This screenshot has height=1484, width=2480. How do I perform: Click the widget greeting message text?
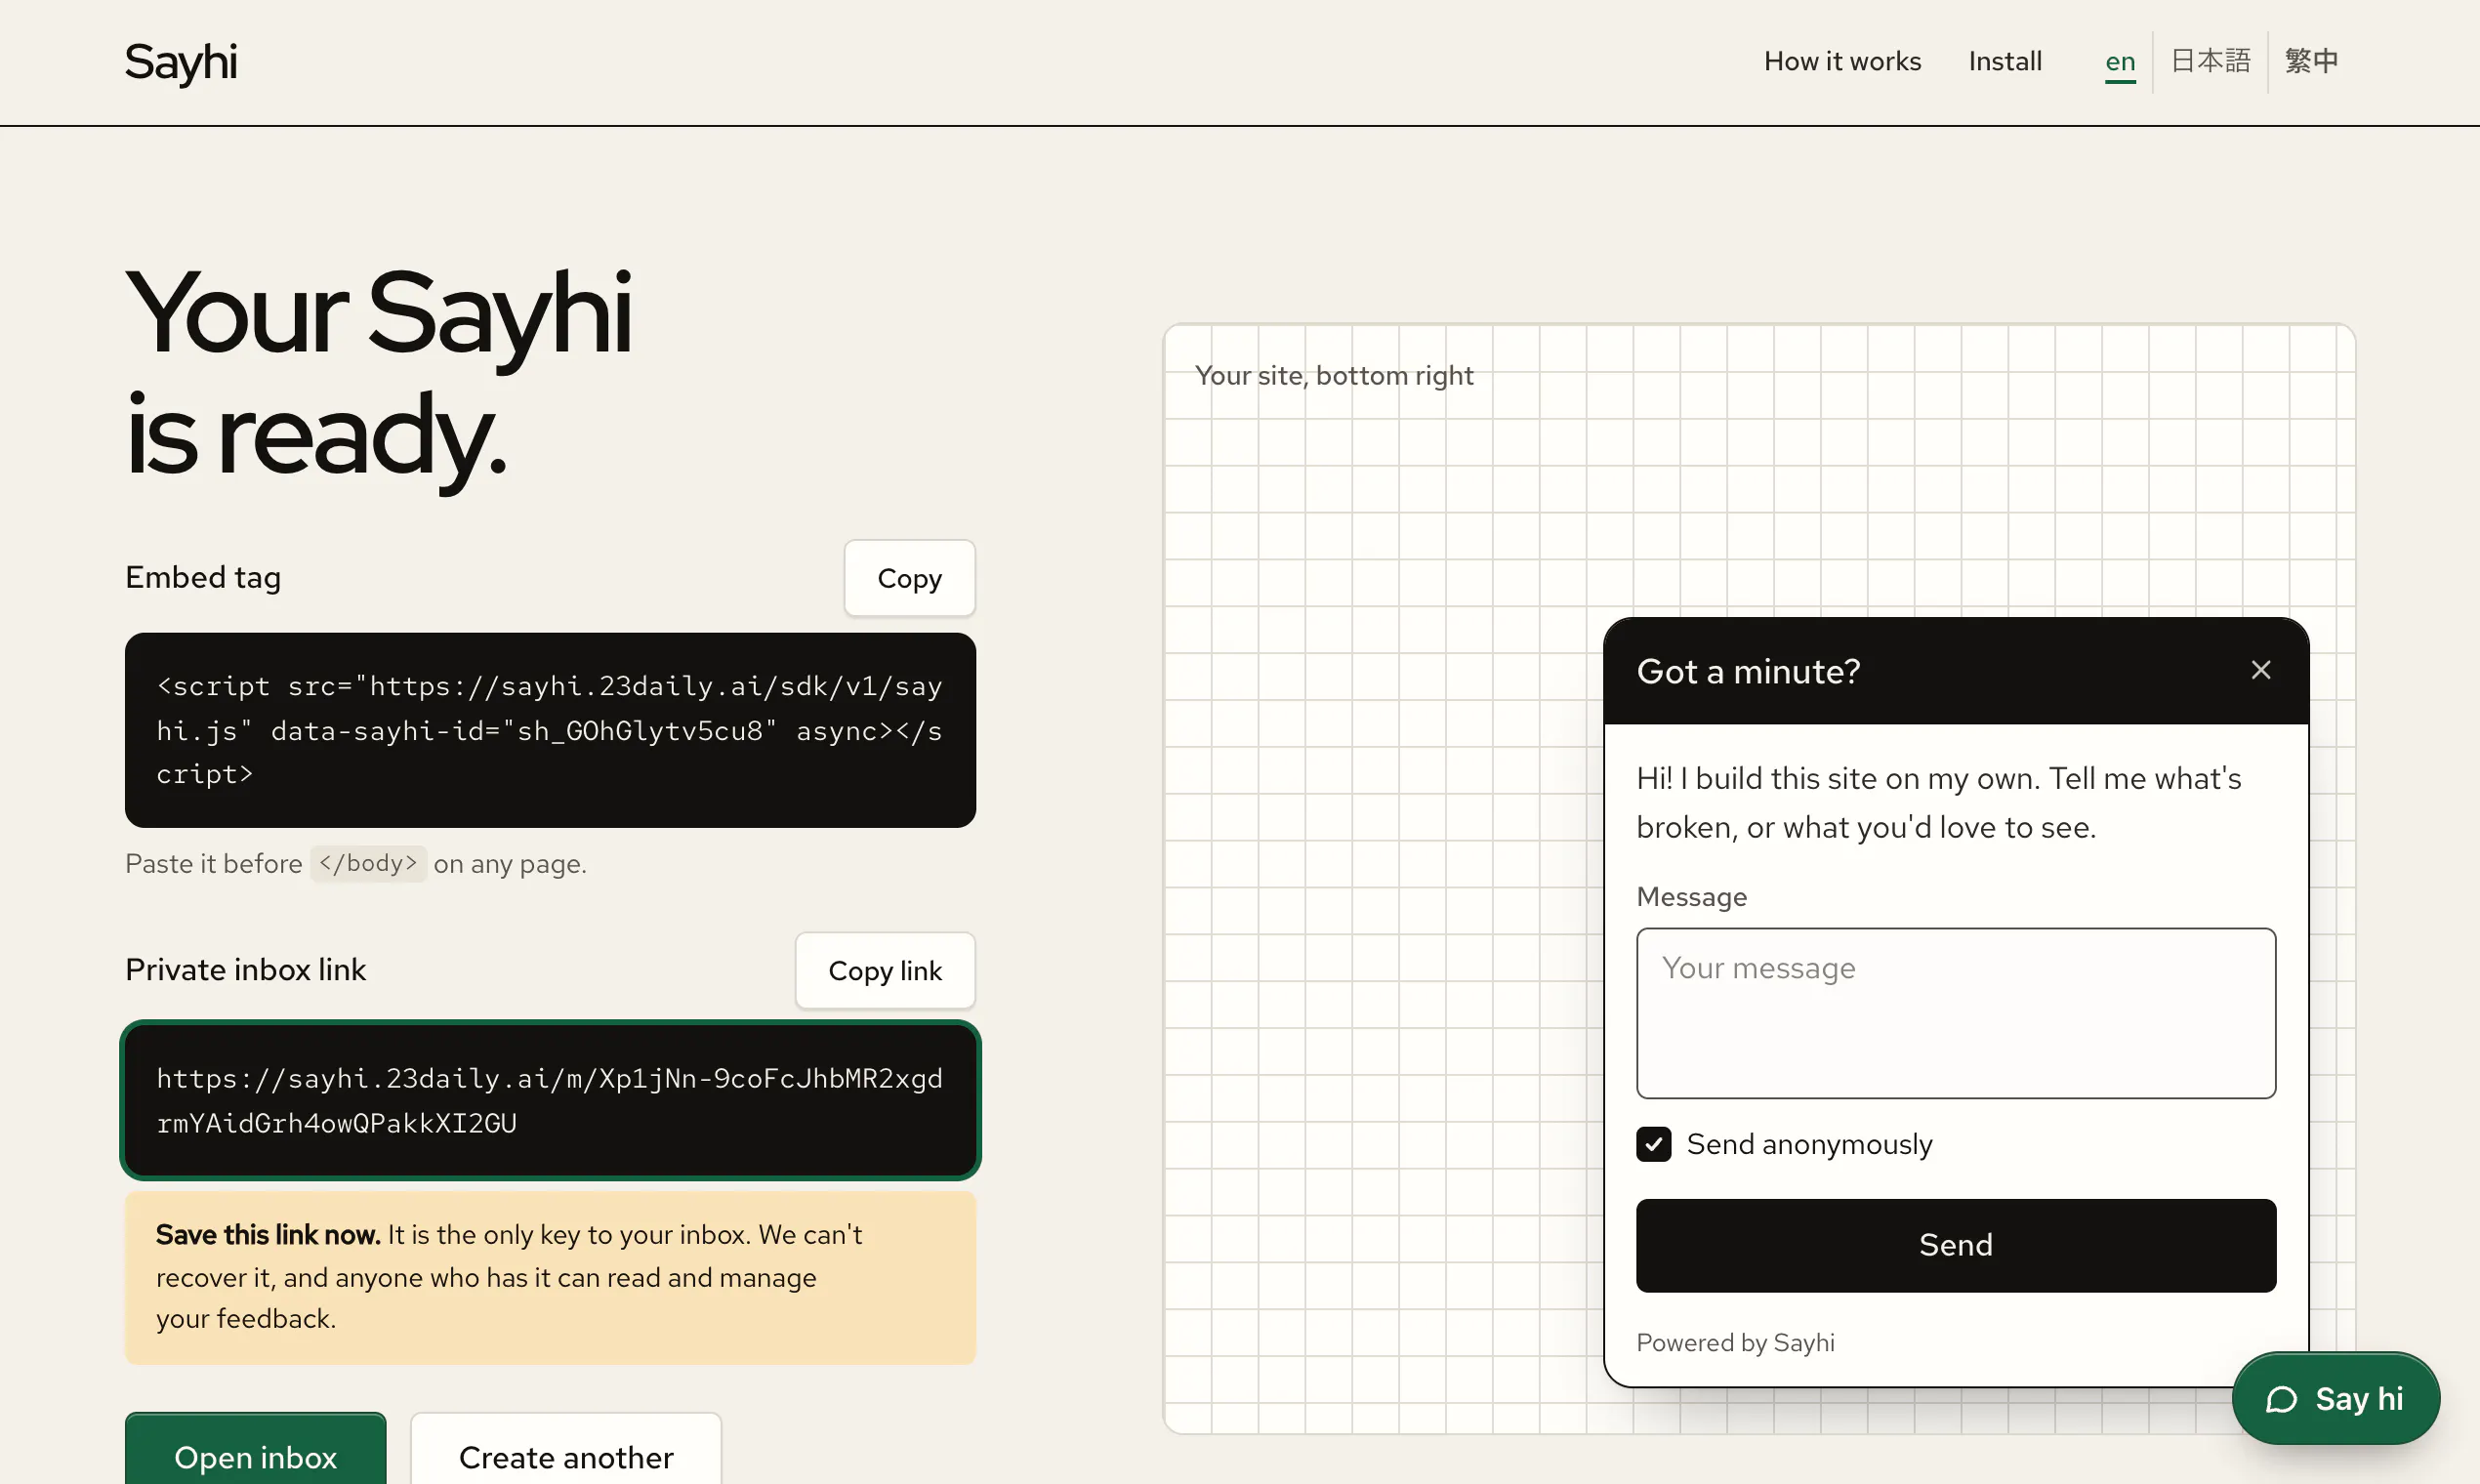click(x=1938, y=803)
